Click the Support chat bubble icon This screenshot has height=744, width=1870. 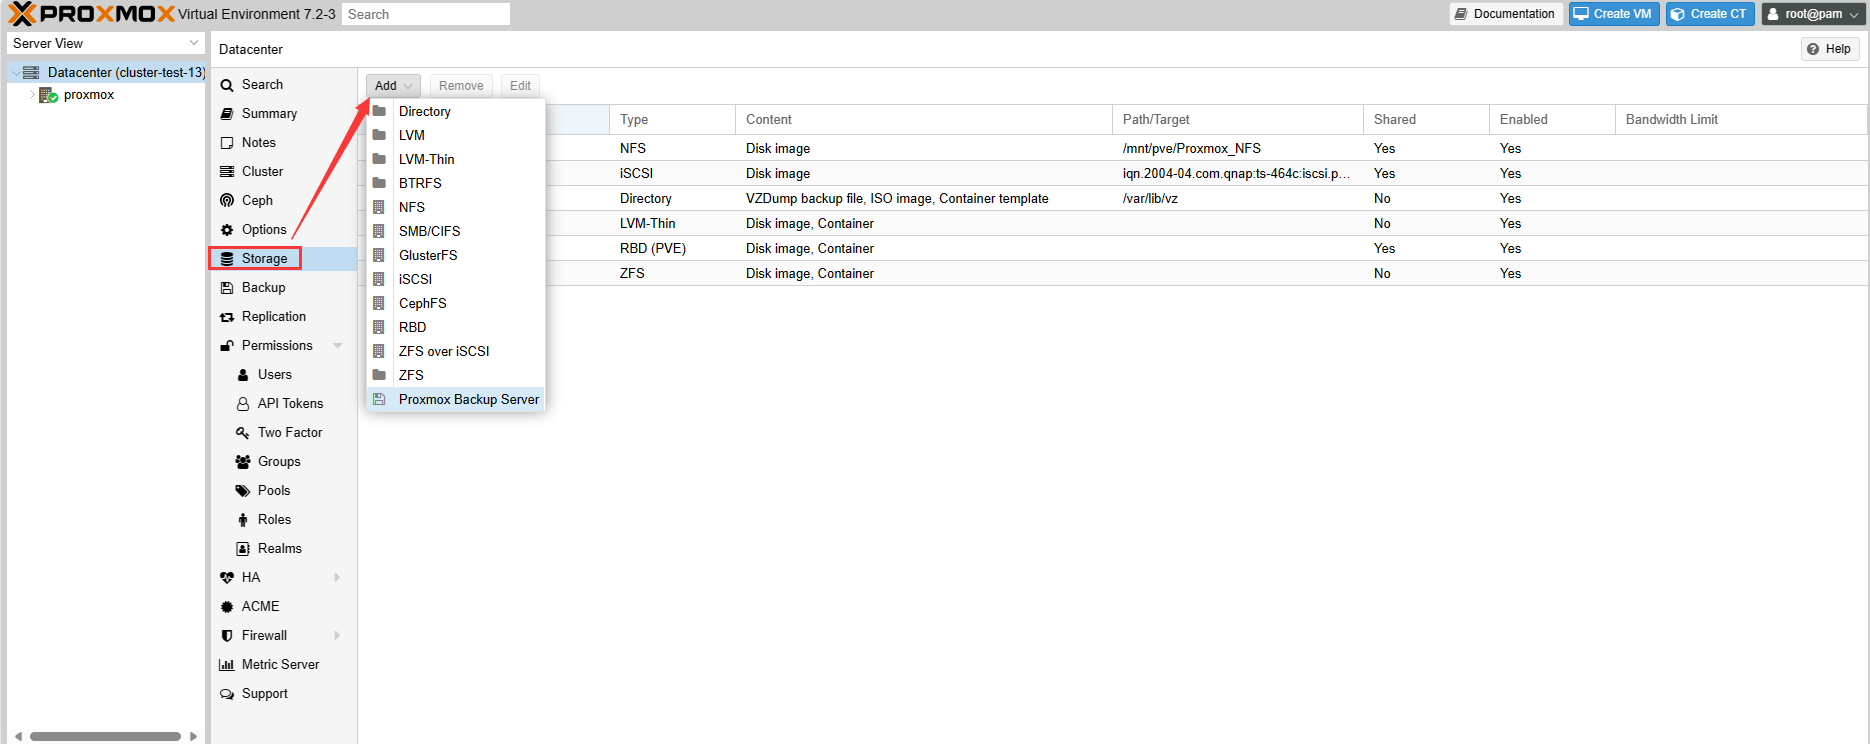click(227, 694)
